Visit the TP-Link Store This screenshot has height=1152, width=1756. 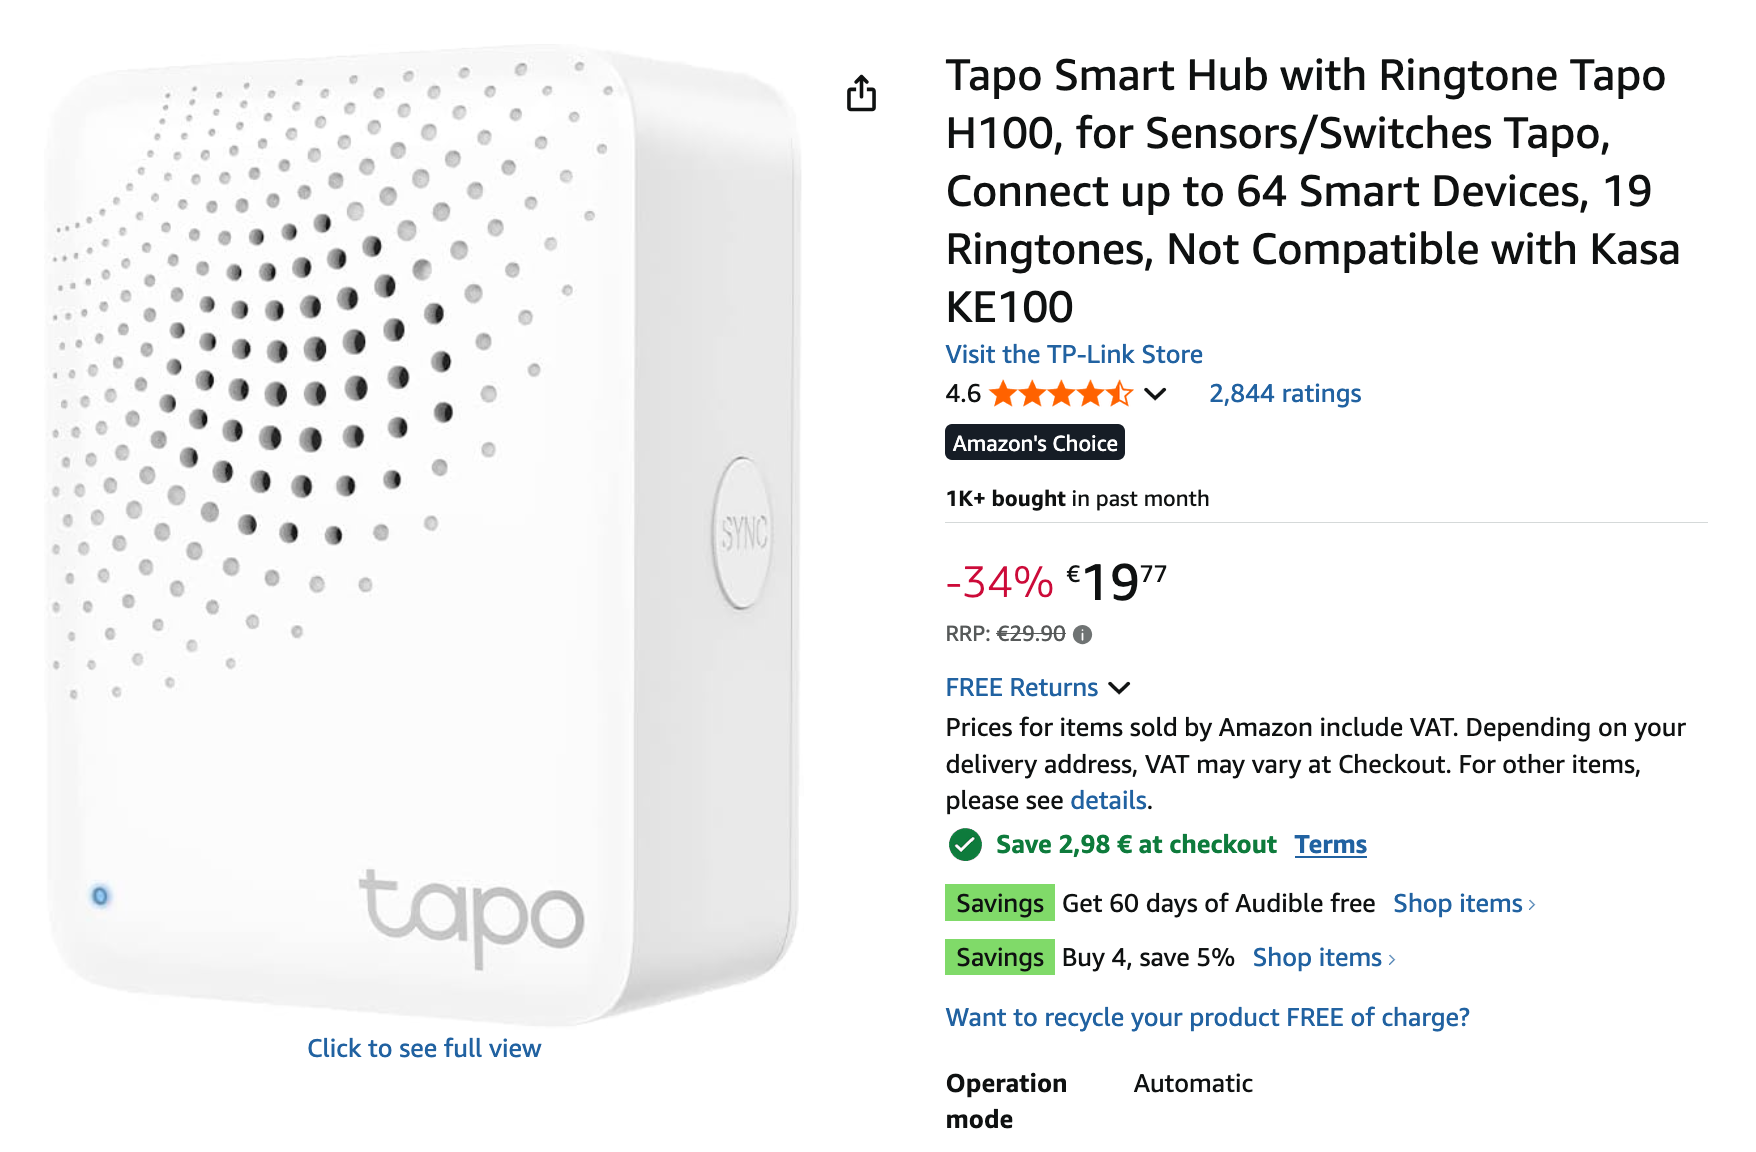click(x=1073, y=354)
